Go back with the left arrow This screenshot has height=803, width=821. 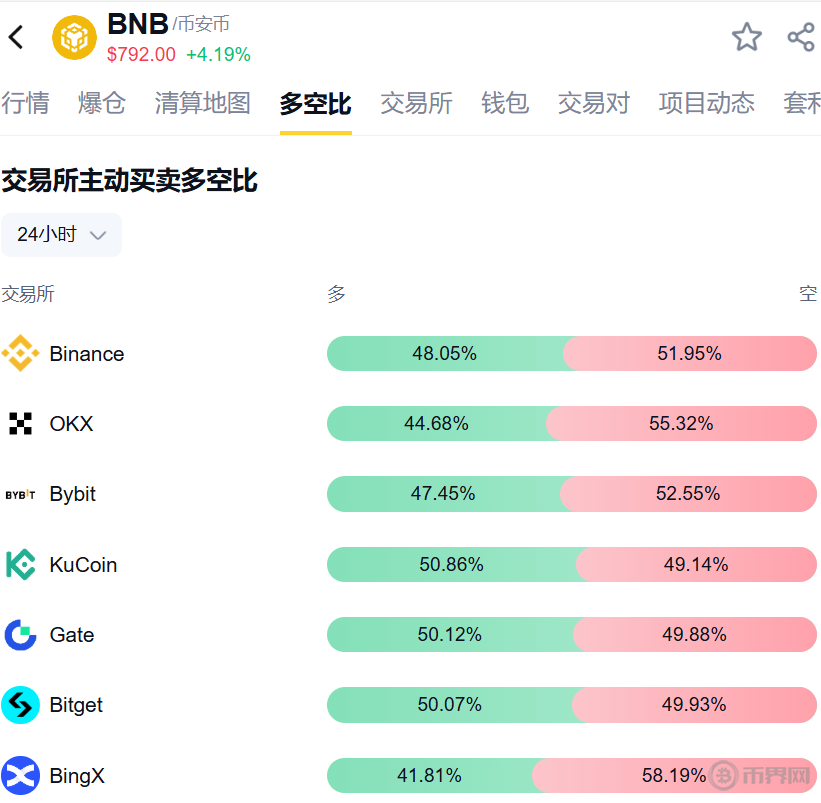16,38
